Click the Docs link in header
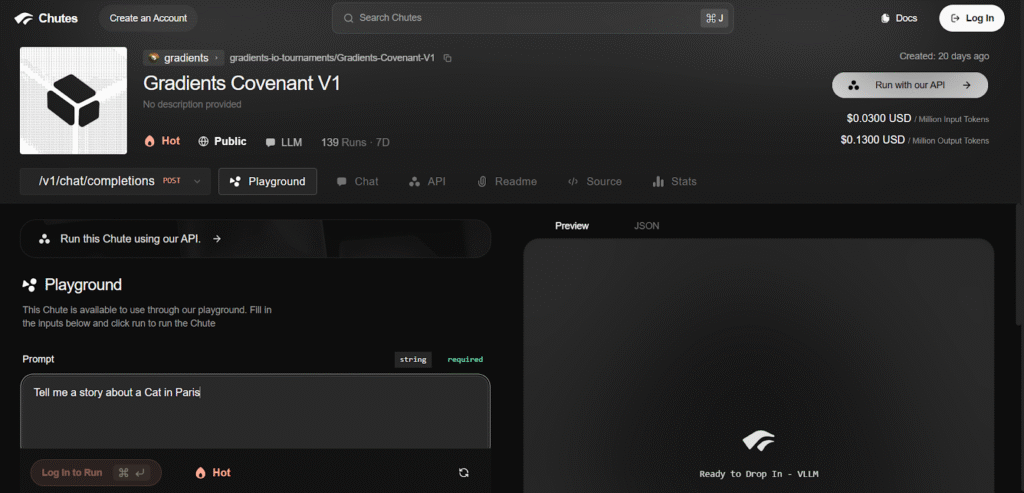 click(x=898, y=18)
